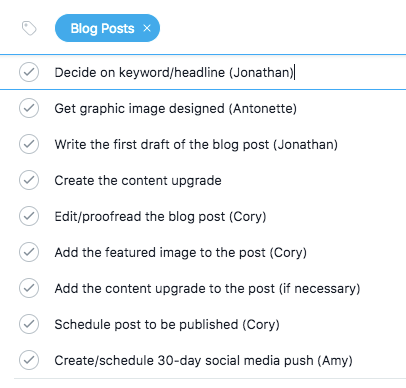Viewport: 406px width, 388px height.
Task: Mark Write the first draft subtask complete
Action: (29, 144)
